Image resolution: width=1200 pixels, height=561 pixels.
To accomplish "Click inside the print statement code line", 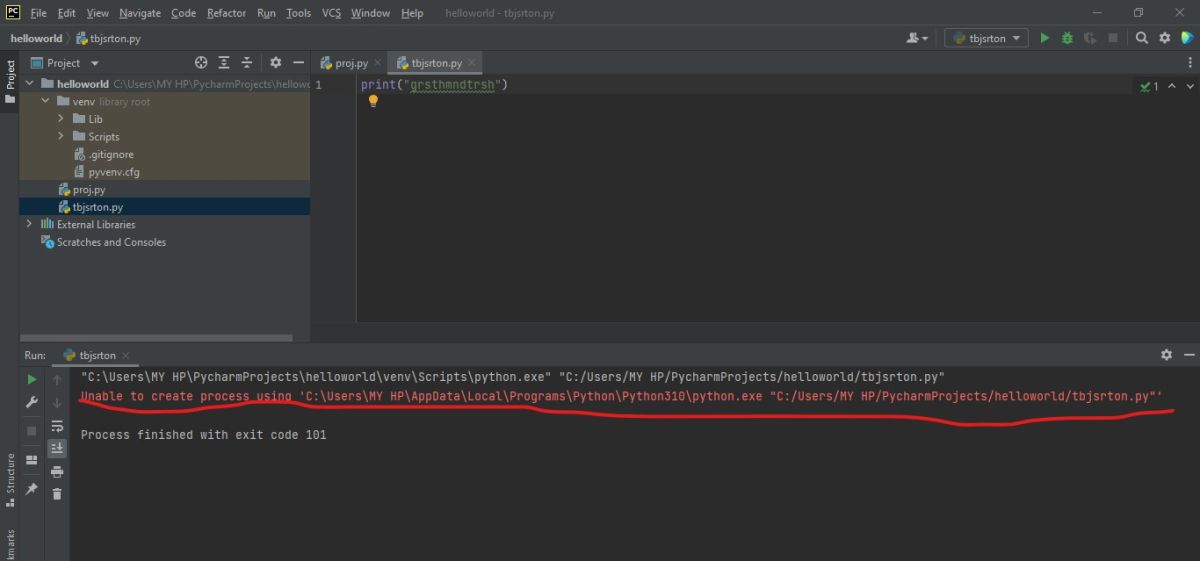I will pyautogui.click(x=434, y=84).
